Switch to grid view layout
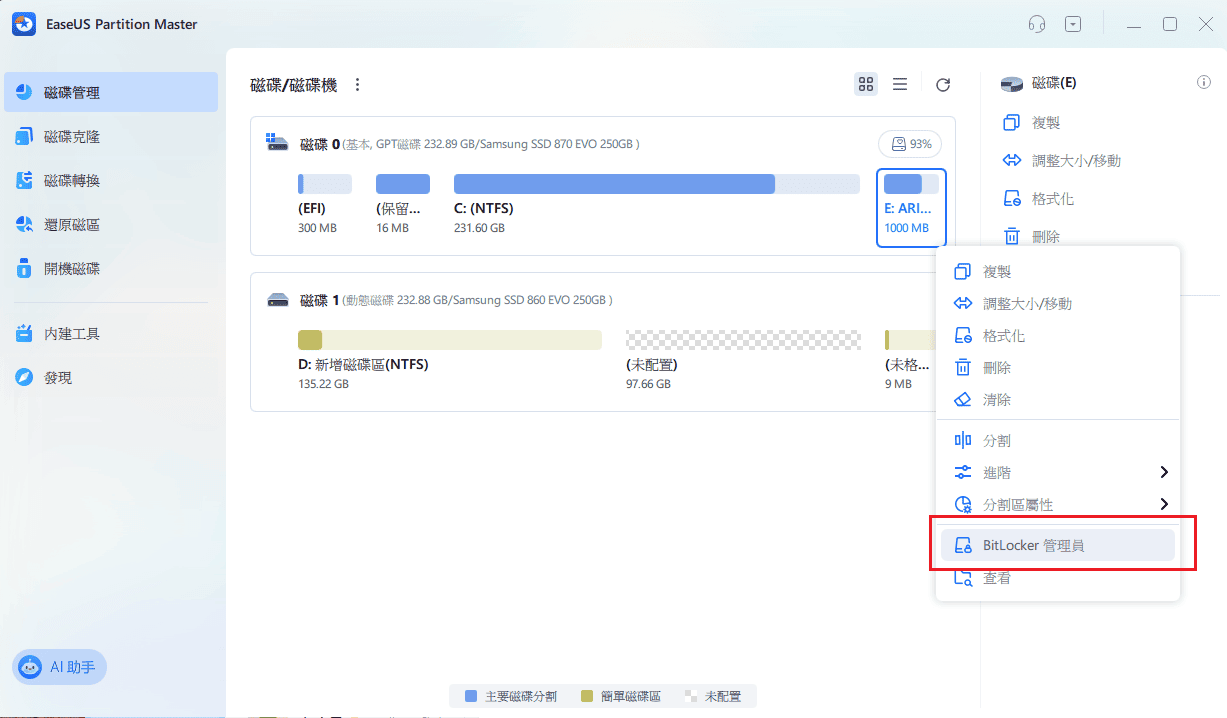This screenshot has width=1227, height=718. (x=865, y=84)
